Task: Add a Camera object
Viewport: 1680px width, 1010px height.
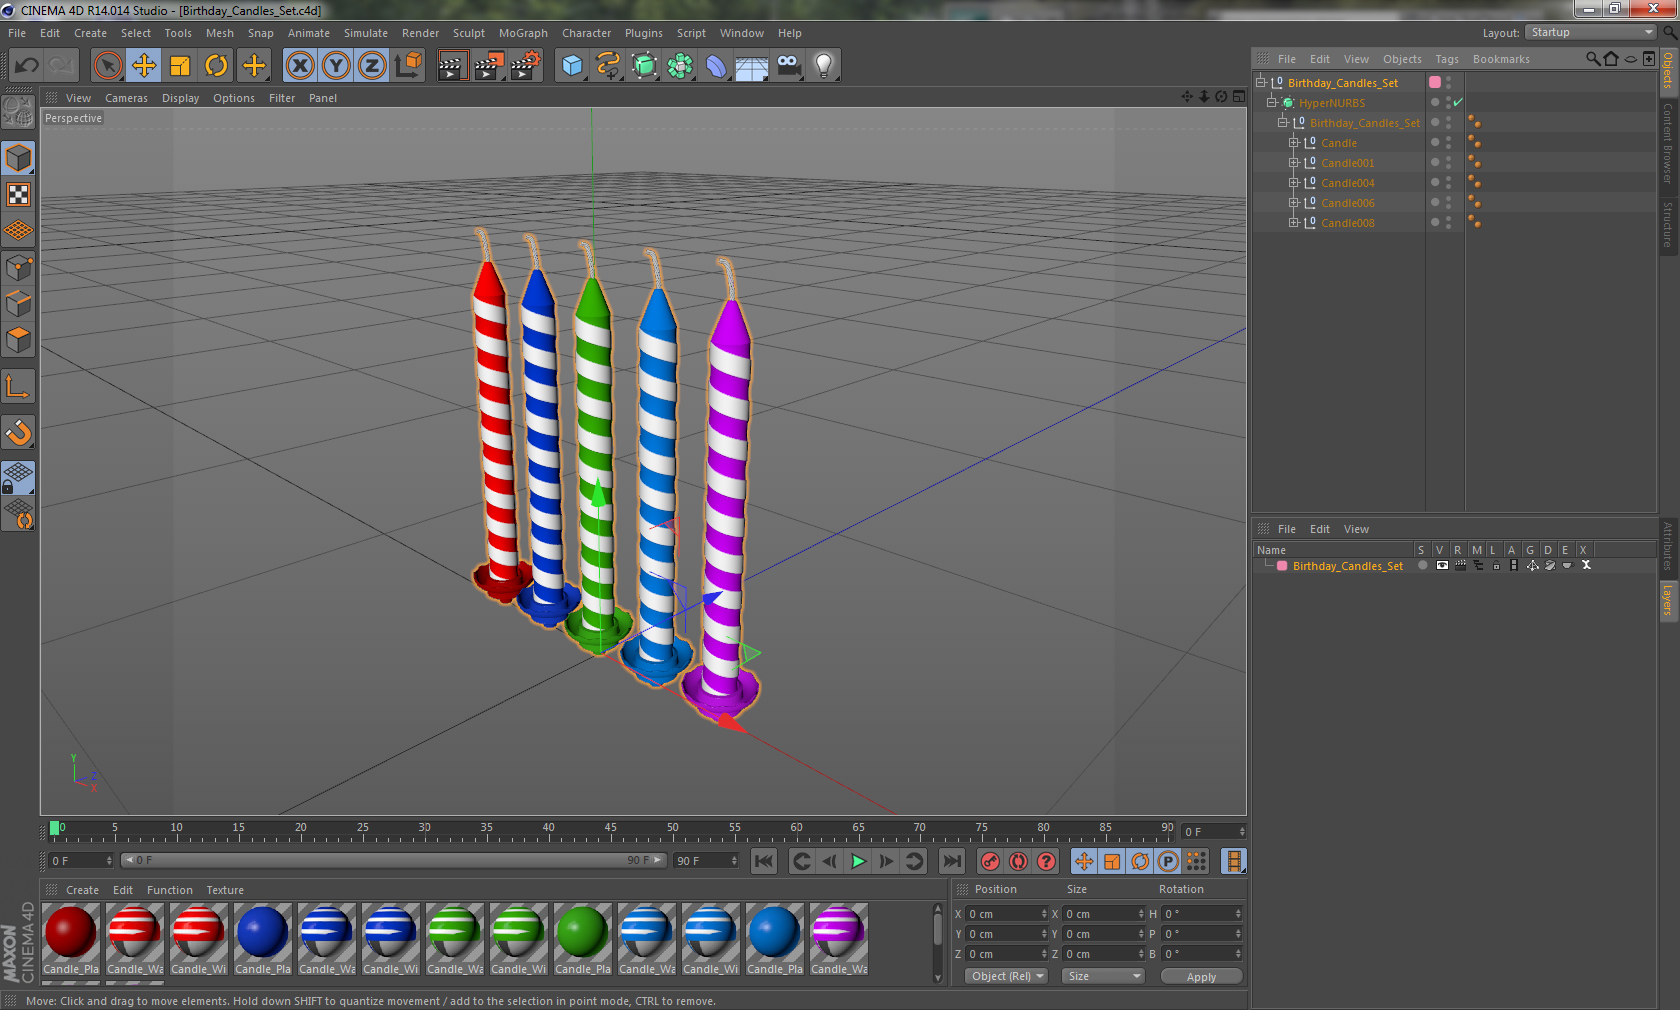Action: click(x=788, y=66)
